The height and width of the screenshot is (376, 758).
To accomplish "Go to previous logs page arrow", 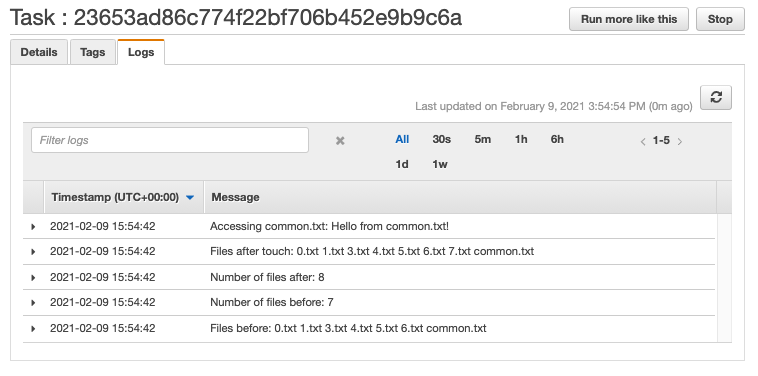I will coord(643,142).
